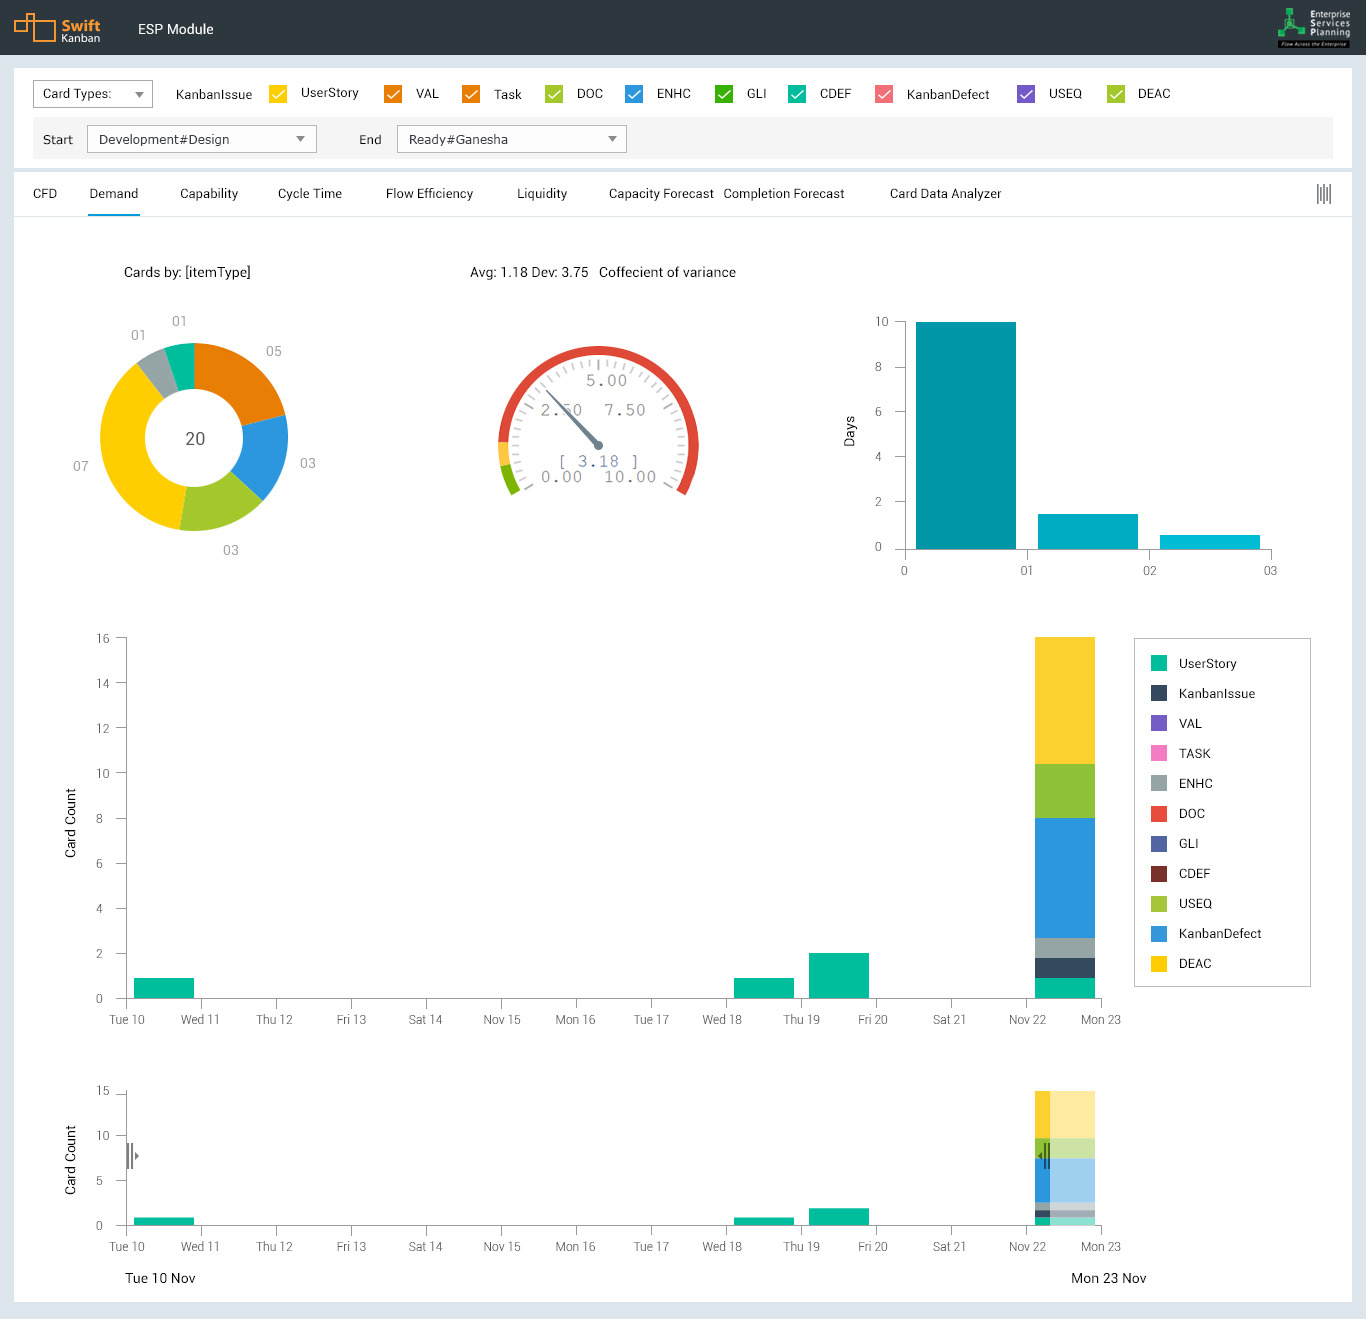This screenshot has height=1319, width=1366.
Task: Expand the End dropdown showing Ready#Ganesha
Action: (512, 139)
